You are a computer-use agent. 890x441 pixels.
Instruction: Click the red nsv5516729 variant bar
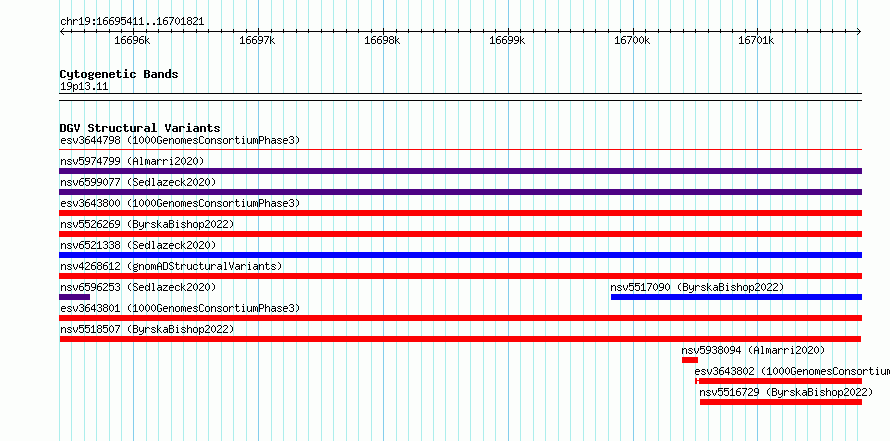click(780, 402)
